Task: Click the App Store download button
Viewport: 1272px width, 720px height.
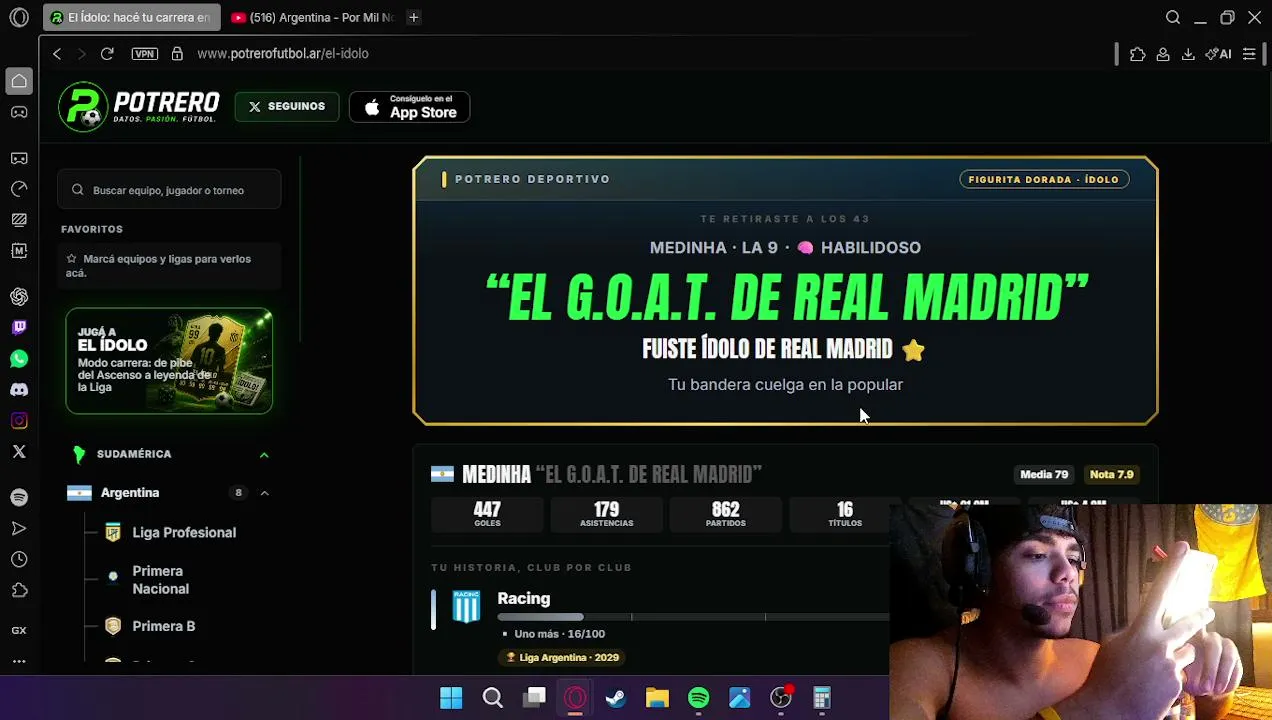Action: coord(409,107)
